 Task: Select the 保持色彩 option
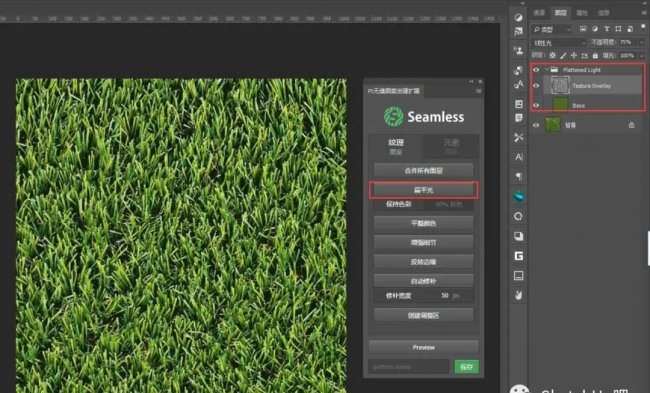398,204
